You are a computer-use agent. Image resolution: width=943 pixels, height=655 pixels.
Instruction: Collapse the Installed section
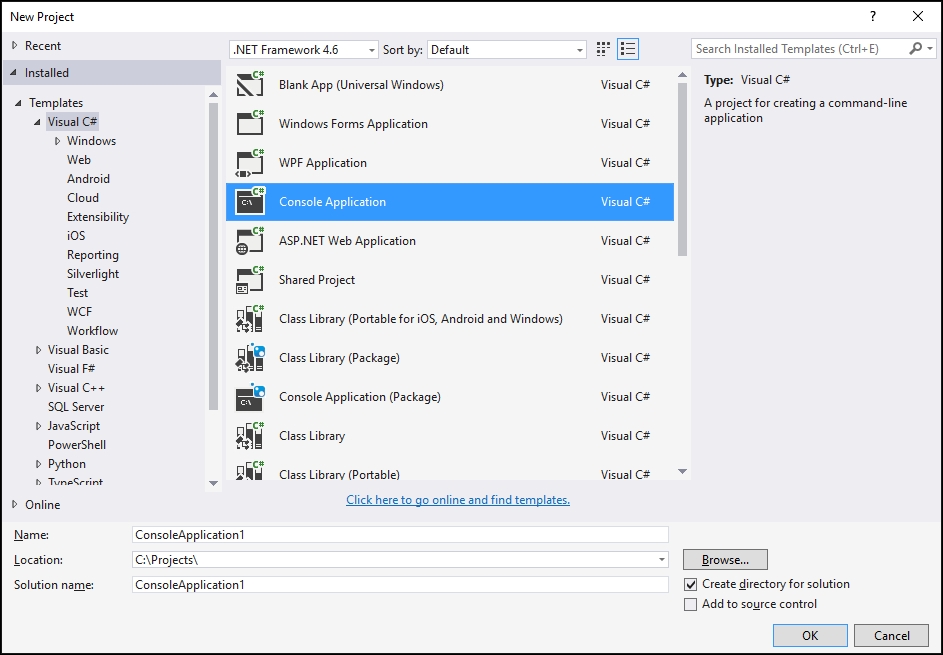point(14,73)
